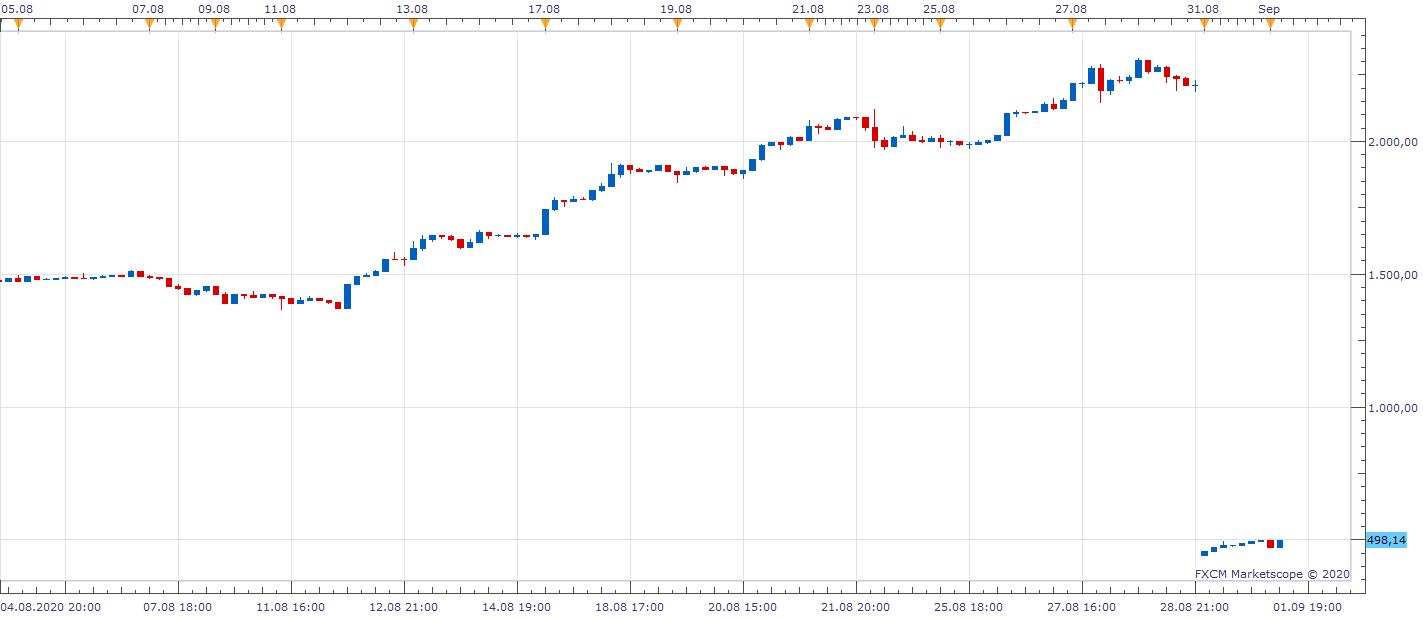Click the orange 05.08 day marker
1423x619 pixels.
coord(17,24)
